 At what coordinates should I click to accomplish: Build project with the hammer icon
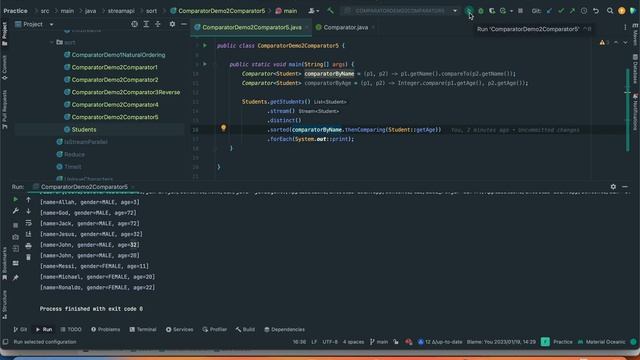coord(330,11)
